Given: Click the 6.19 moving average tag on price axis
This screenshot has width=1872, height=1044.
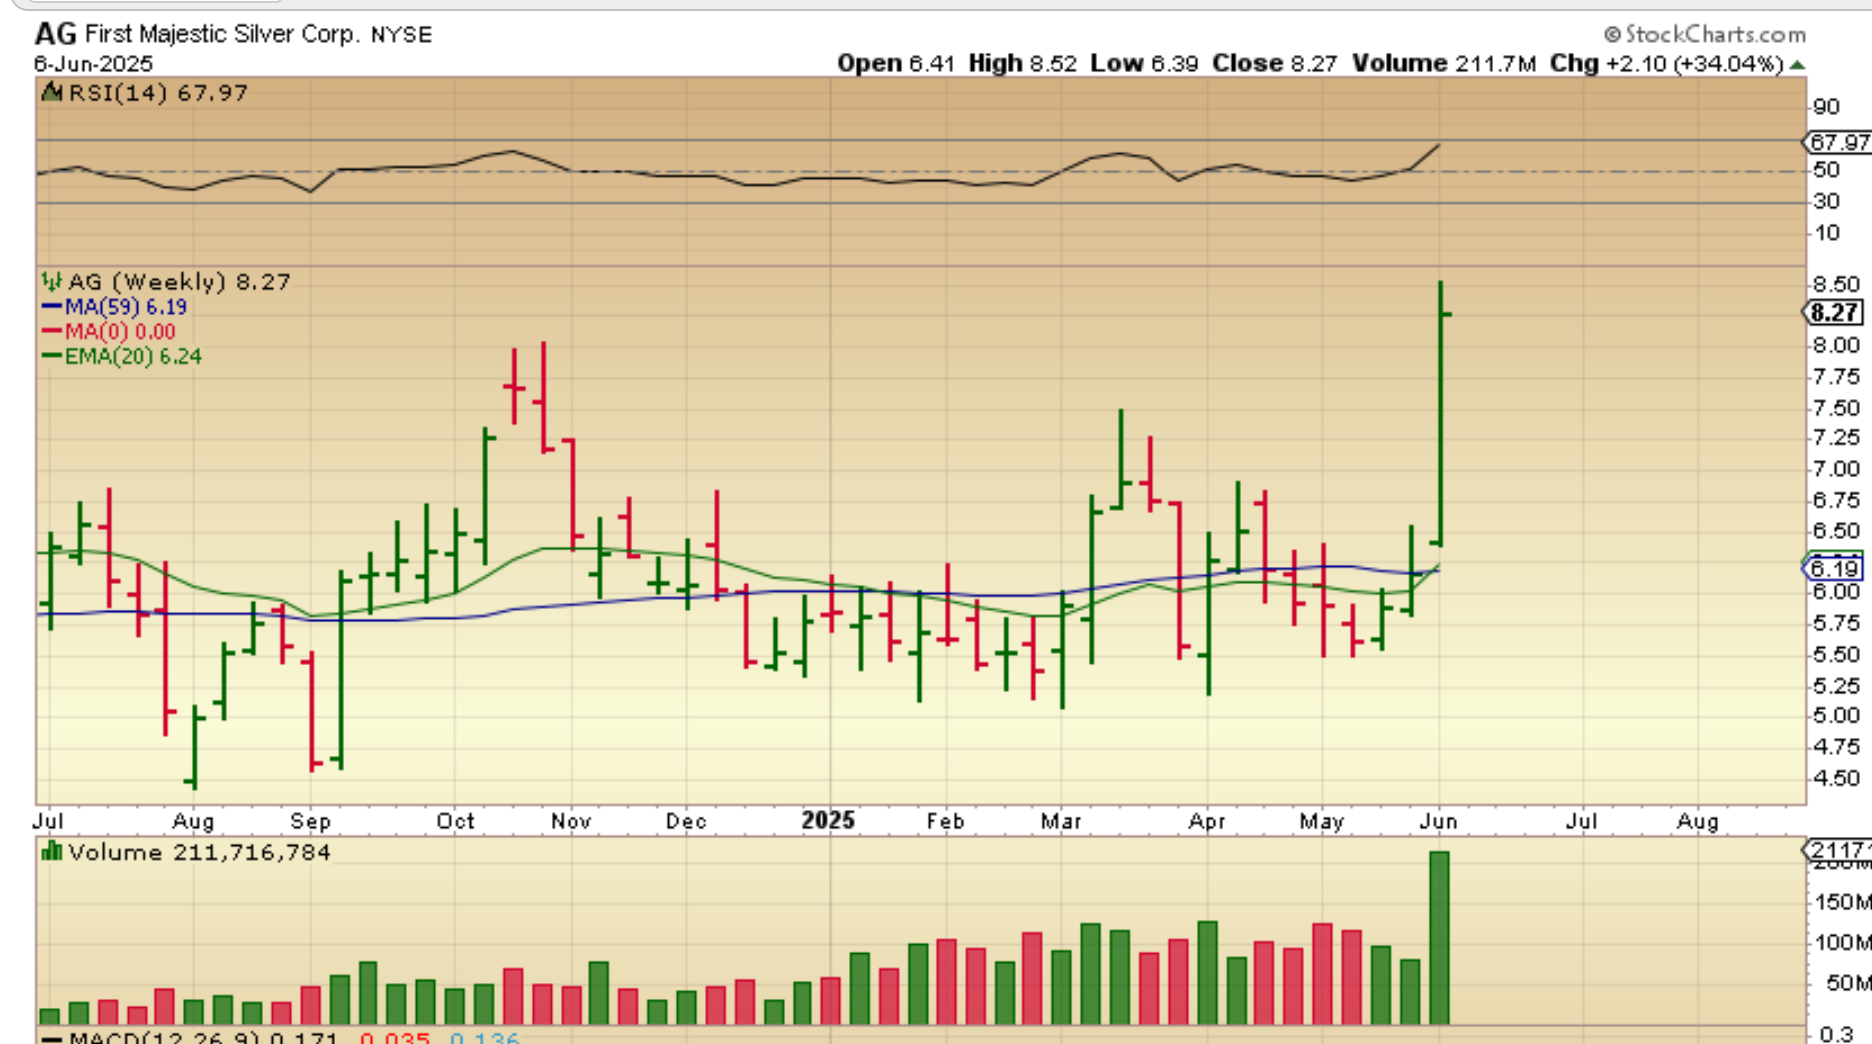Looking at the screenshot, I should pos(1834,569).
